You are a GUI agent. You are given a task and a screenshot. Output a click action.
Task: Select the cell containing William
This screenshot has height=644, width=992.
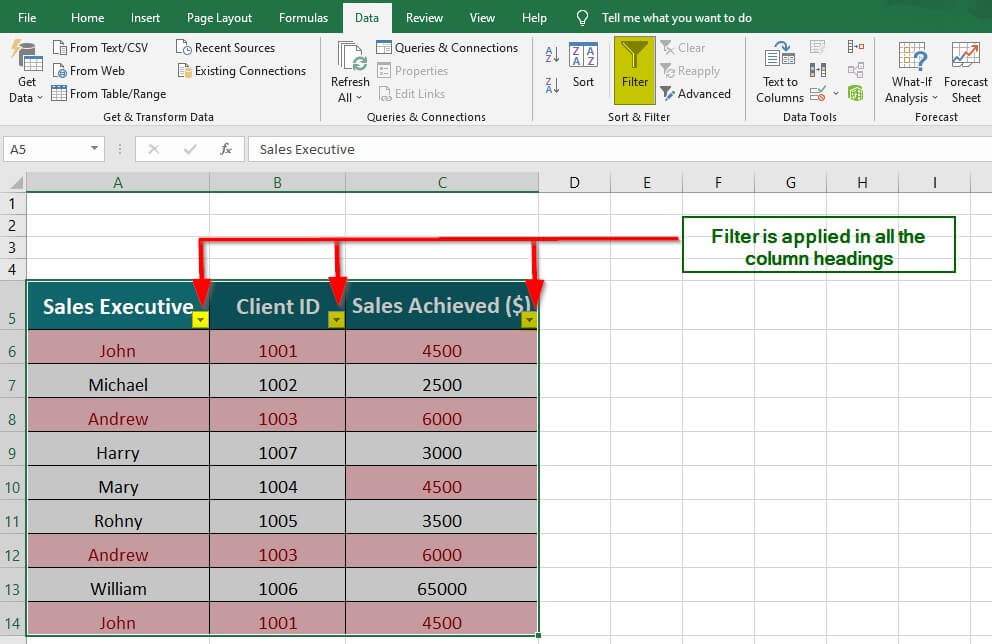(118, 589)
